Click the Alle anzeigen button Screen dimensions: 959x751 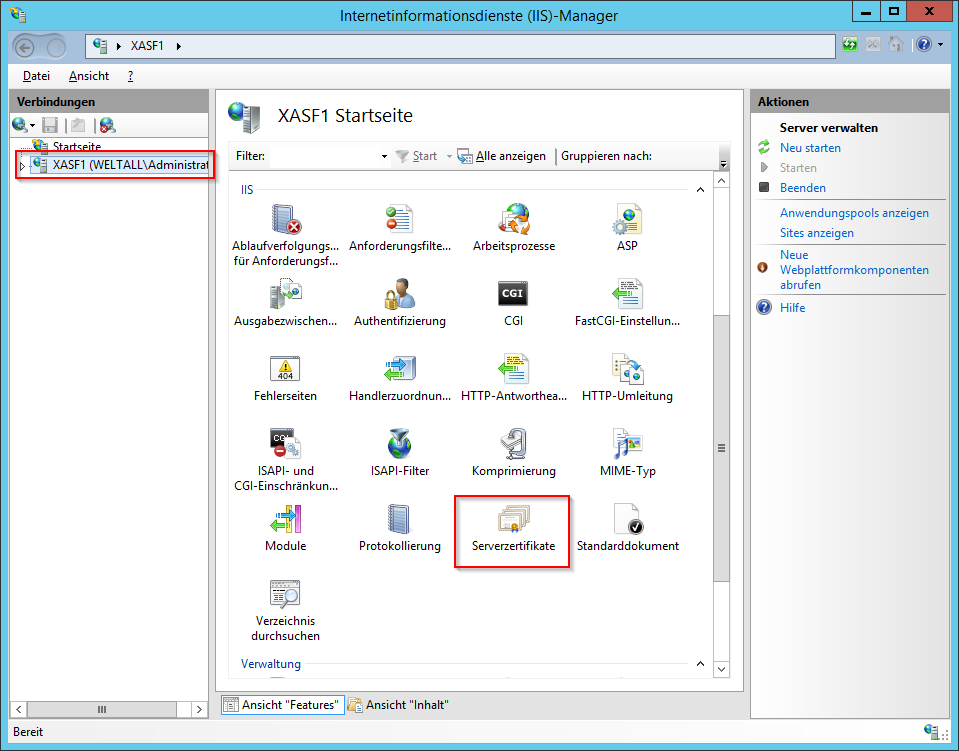[x=503, y=157]
